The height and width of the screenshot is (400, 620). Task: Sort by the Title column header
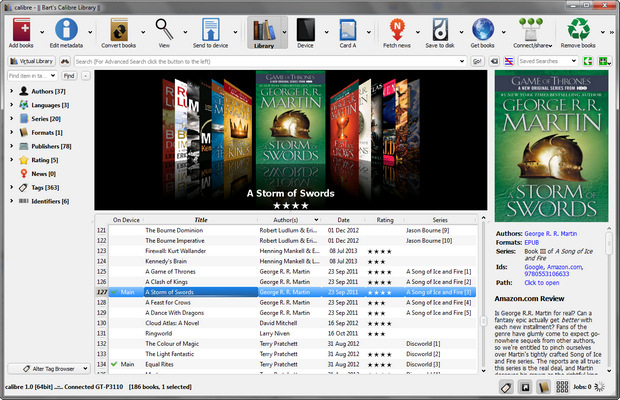tap(201, 220)
